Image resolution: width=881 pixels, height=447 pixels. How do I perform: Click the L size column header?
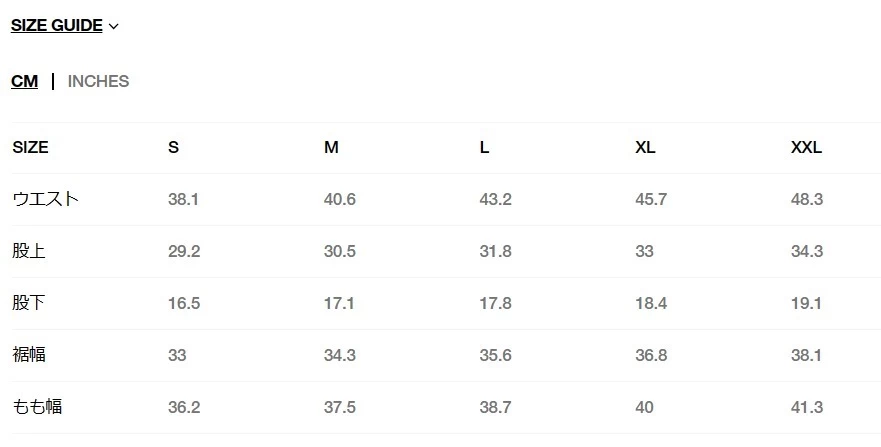click(x=484, y=148)
